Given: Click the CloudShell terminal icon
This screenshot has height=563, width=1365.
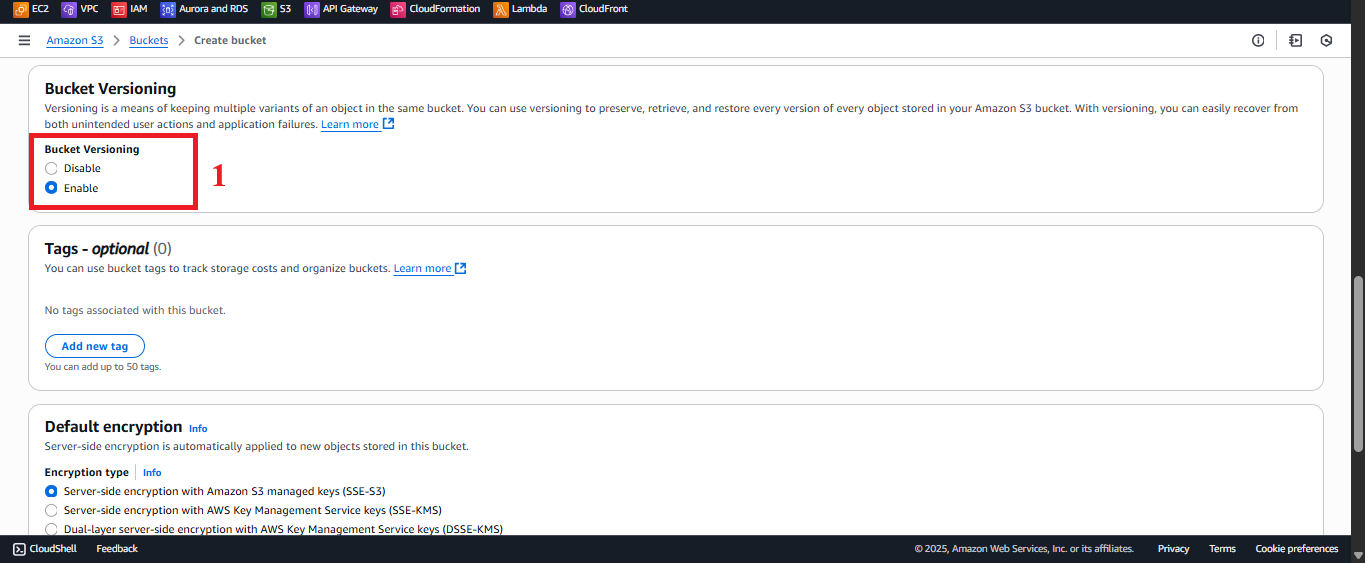Looking at the screenshot, I should pyautogui.click(x=19, y=549).
